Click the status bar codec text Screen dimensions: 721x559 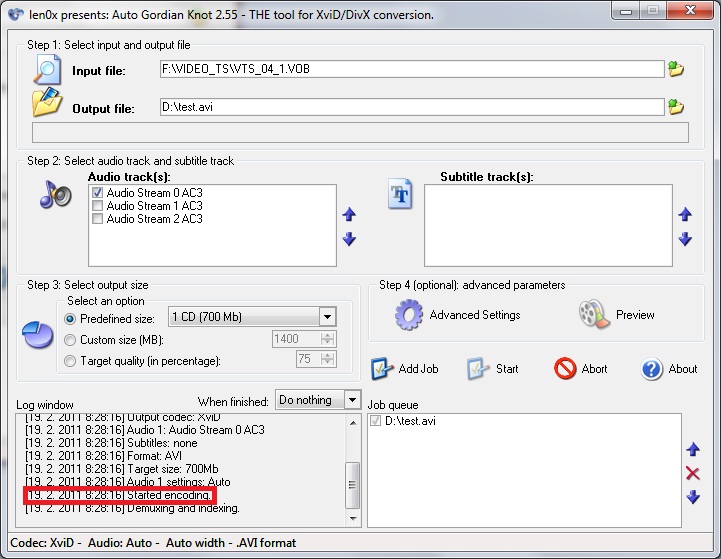[153, 543]
